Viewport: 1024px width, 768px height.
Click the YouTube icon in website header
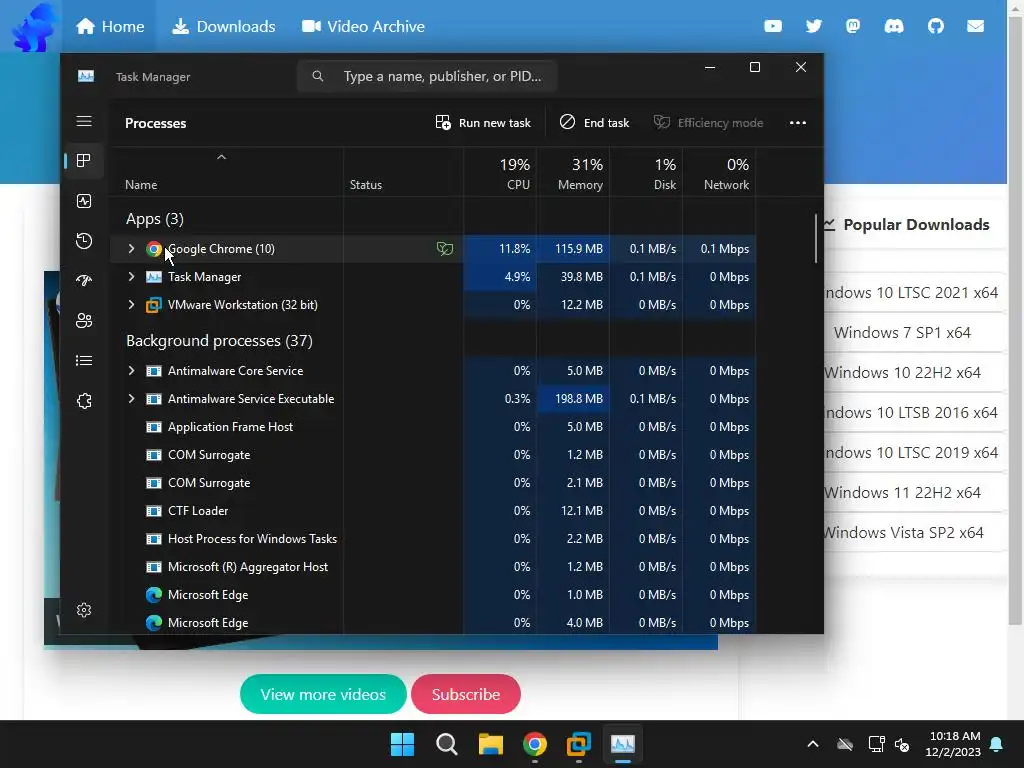[773, 26]
